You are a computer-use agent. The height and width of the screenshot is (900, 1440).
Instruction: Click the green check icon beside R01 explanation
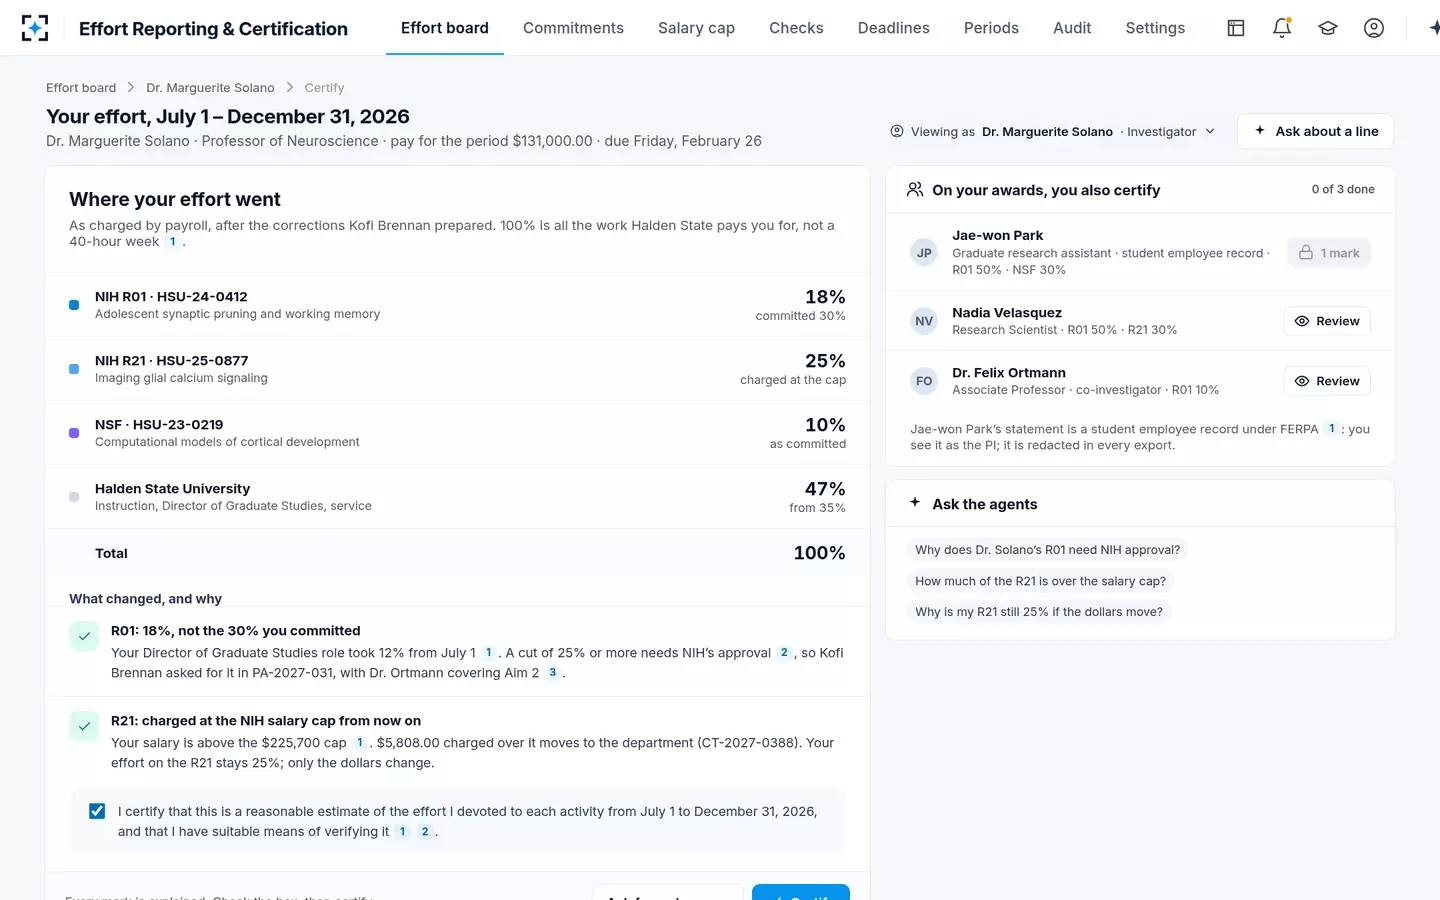[84, 636]
